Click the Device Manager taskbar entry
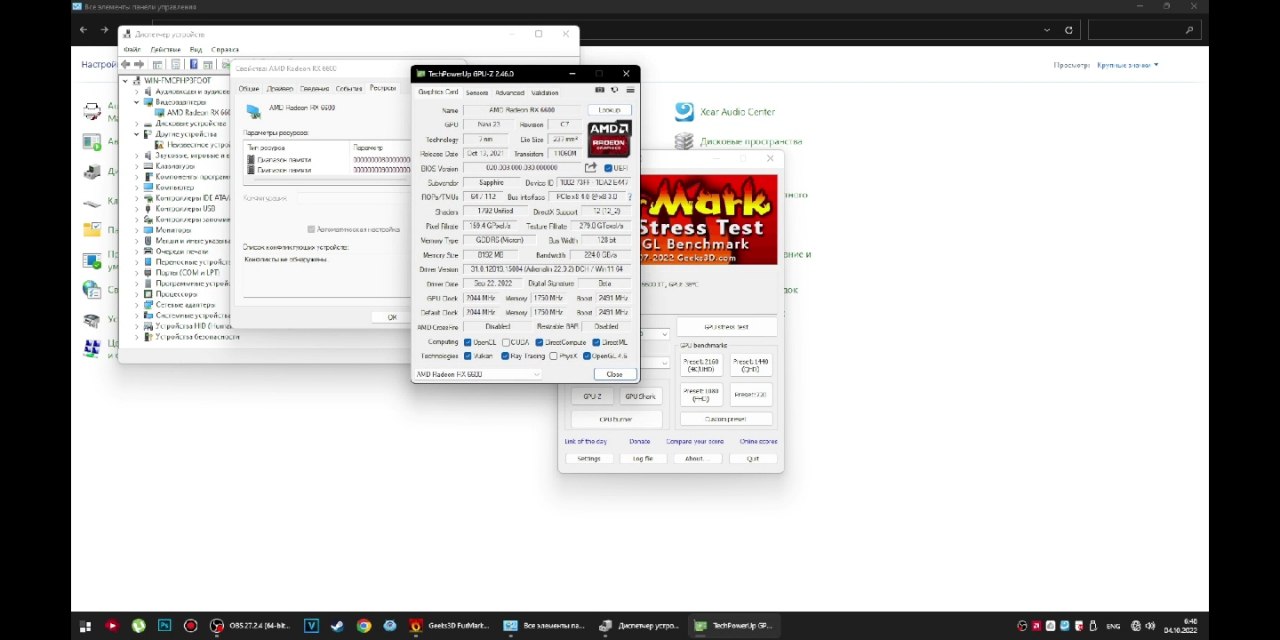This screenshot has height=640, width=1280. (640, 626)
